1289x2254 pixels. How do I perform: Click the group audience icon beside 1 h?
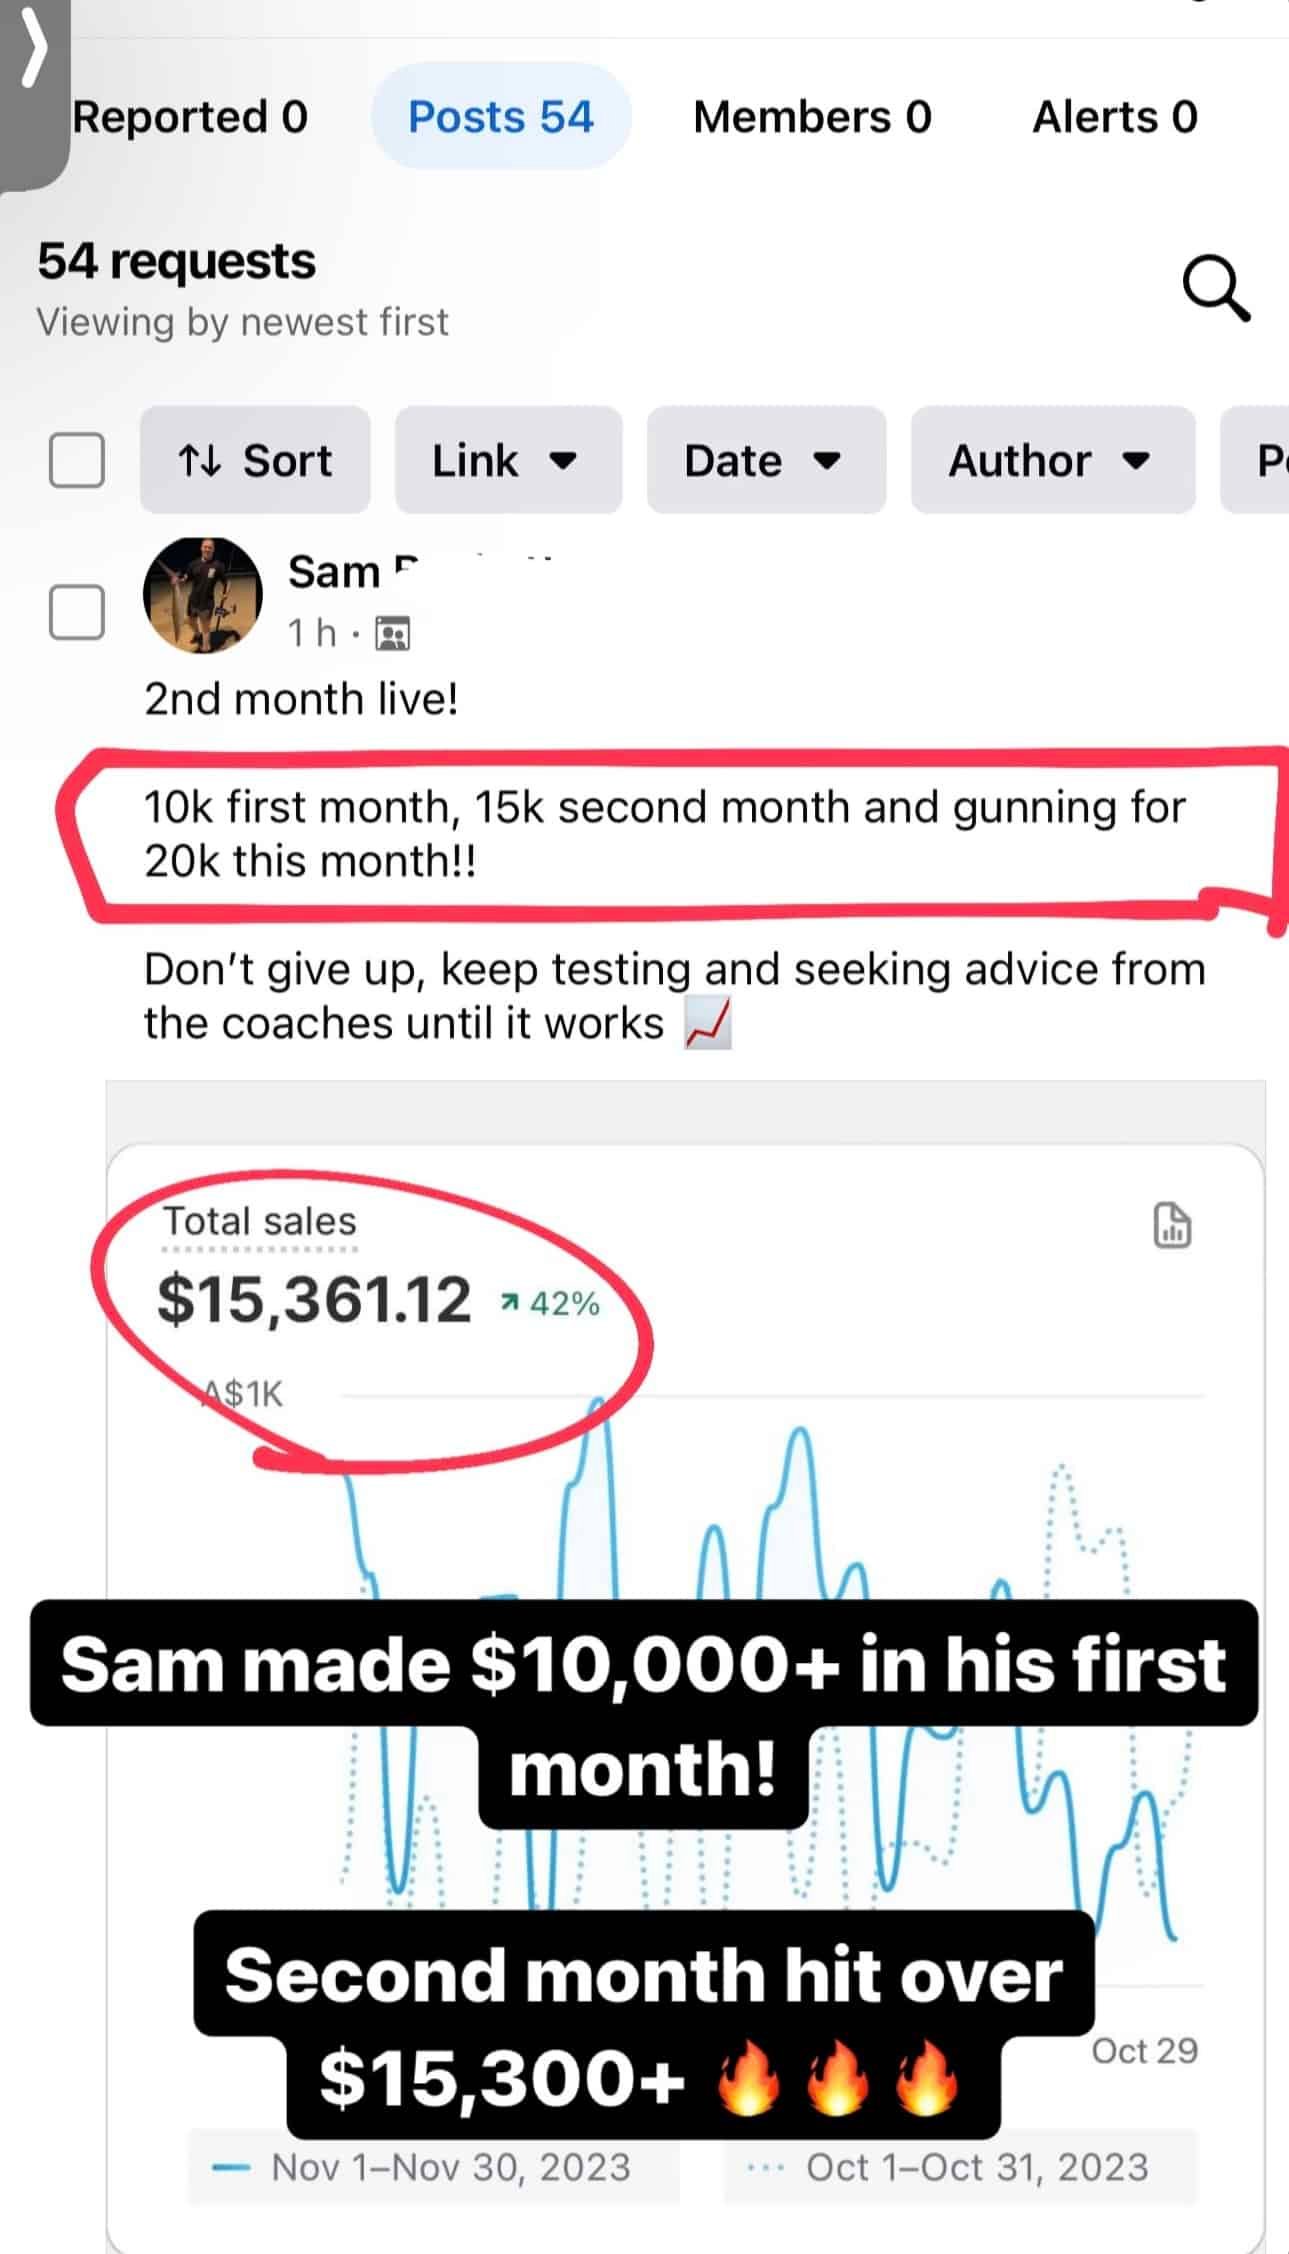coord(392,633)
